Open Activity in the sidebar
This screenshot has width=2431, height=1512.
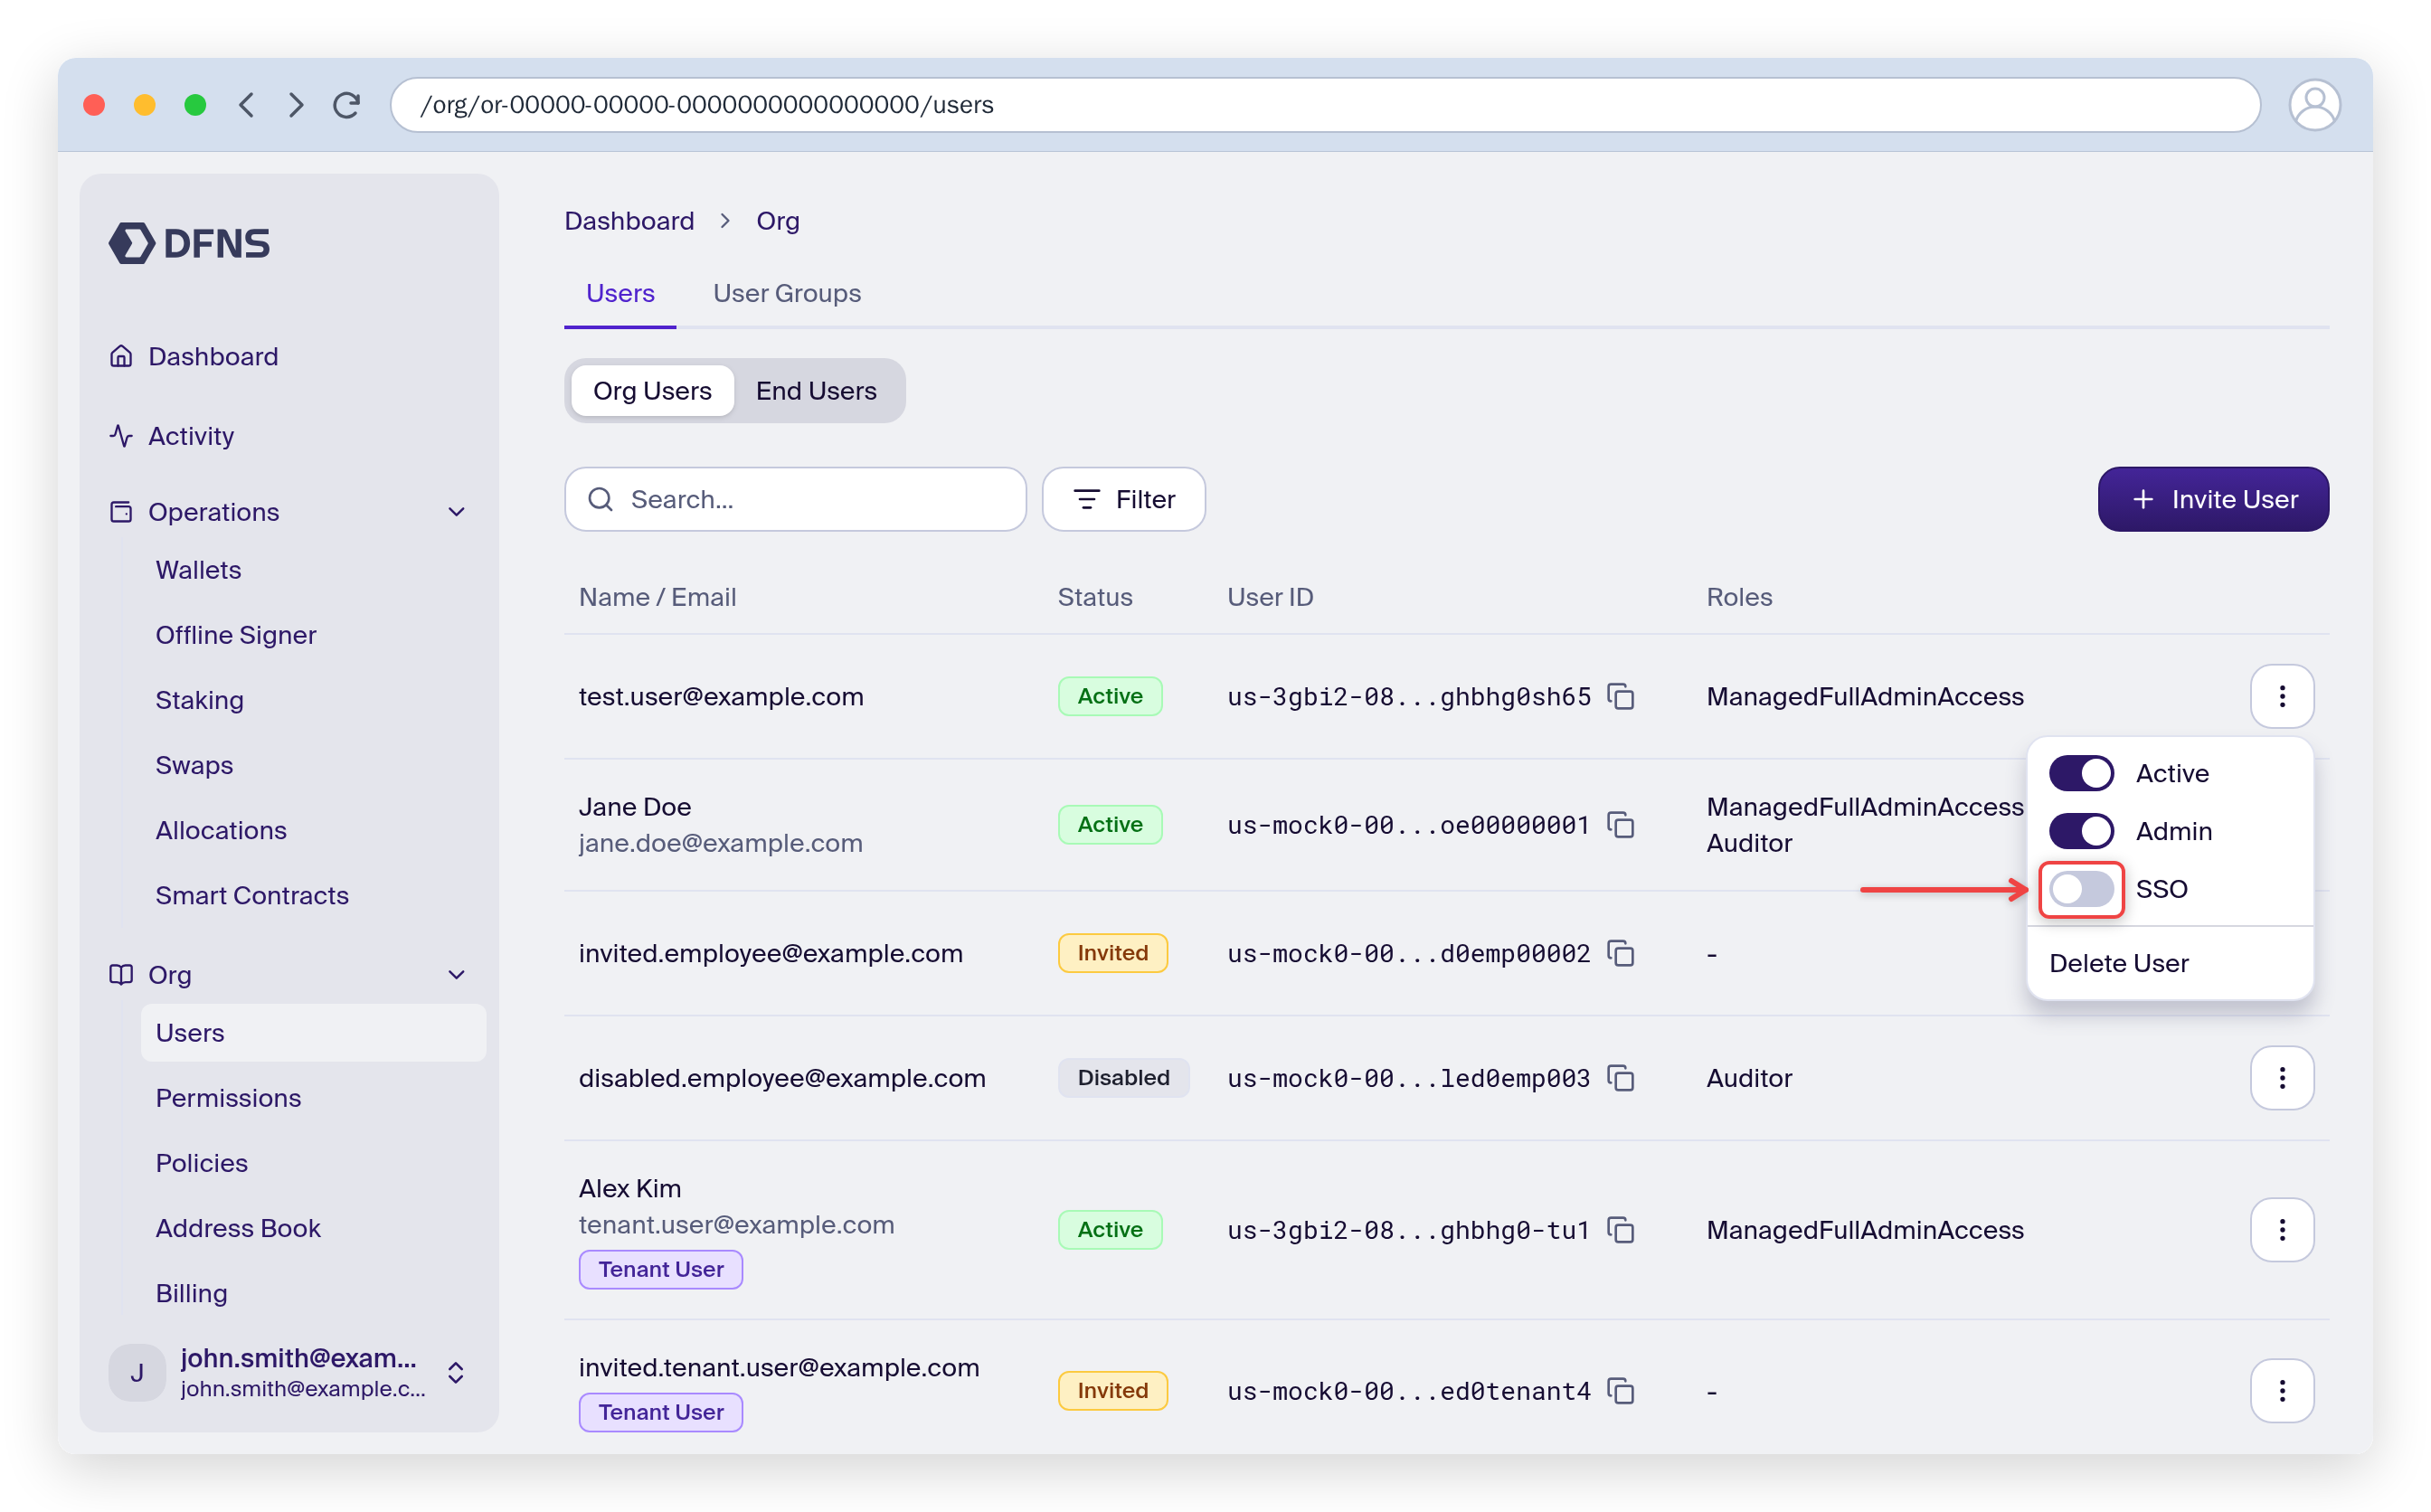190,436
